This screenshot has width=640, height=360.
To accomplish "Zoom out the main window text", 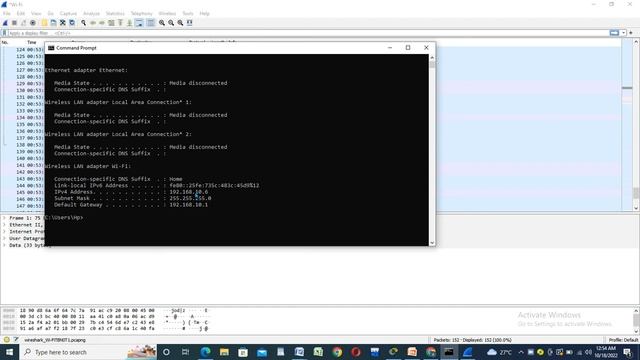I will [x=171, y=23].
